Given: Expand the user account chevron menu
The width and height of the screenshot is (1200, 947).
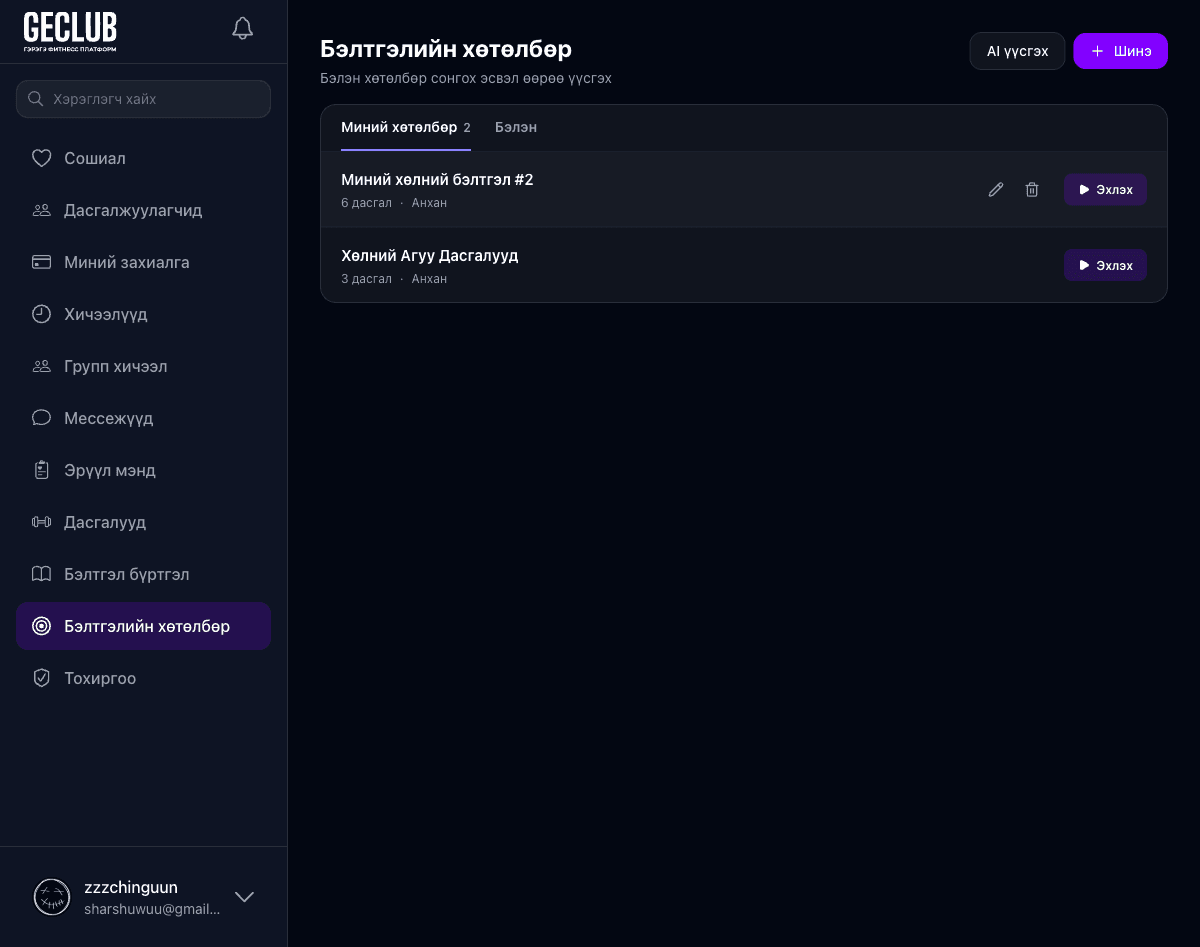Looking at the screenshot, I should pos(244,897).
